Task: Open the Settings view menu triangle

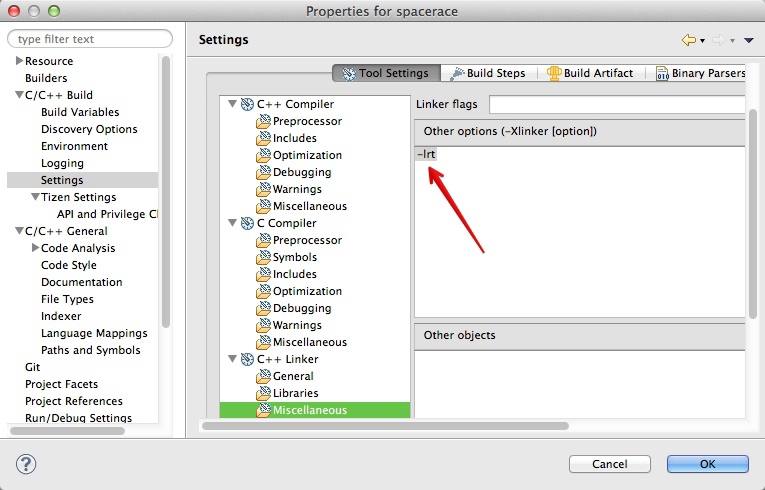Action: 748,41
